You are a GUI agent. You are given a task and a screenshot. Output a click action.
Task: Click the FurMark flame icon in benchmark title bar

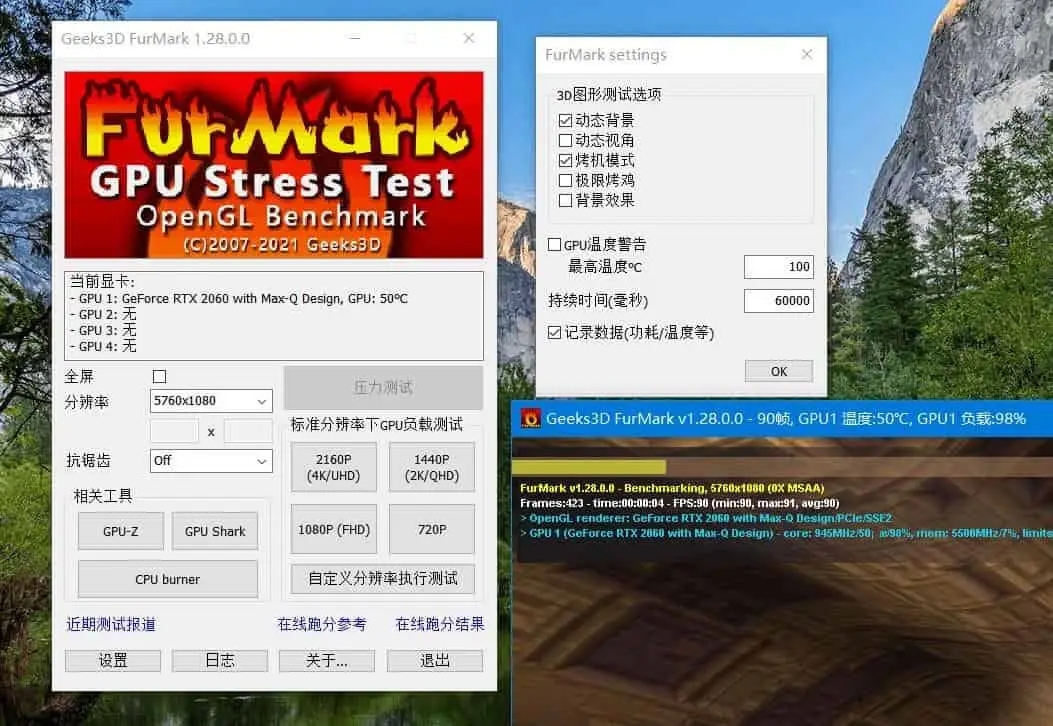click(x=530, y=418)
